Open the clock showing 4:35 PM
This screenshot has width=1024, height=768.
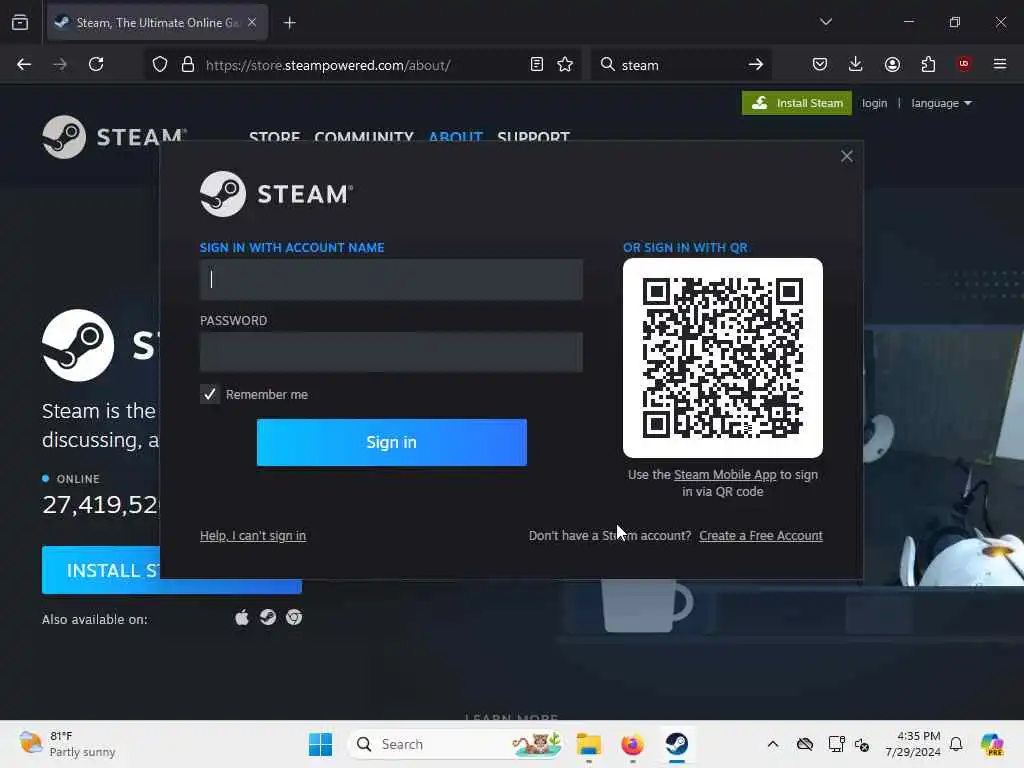(x=912, y=744)
